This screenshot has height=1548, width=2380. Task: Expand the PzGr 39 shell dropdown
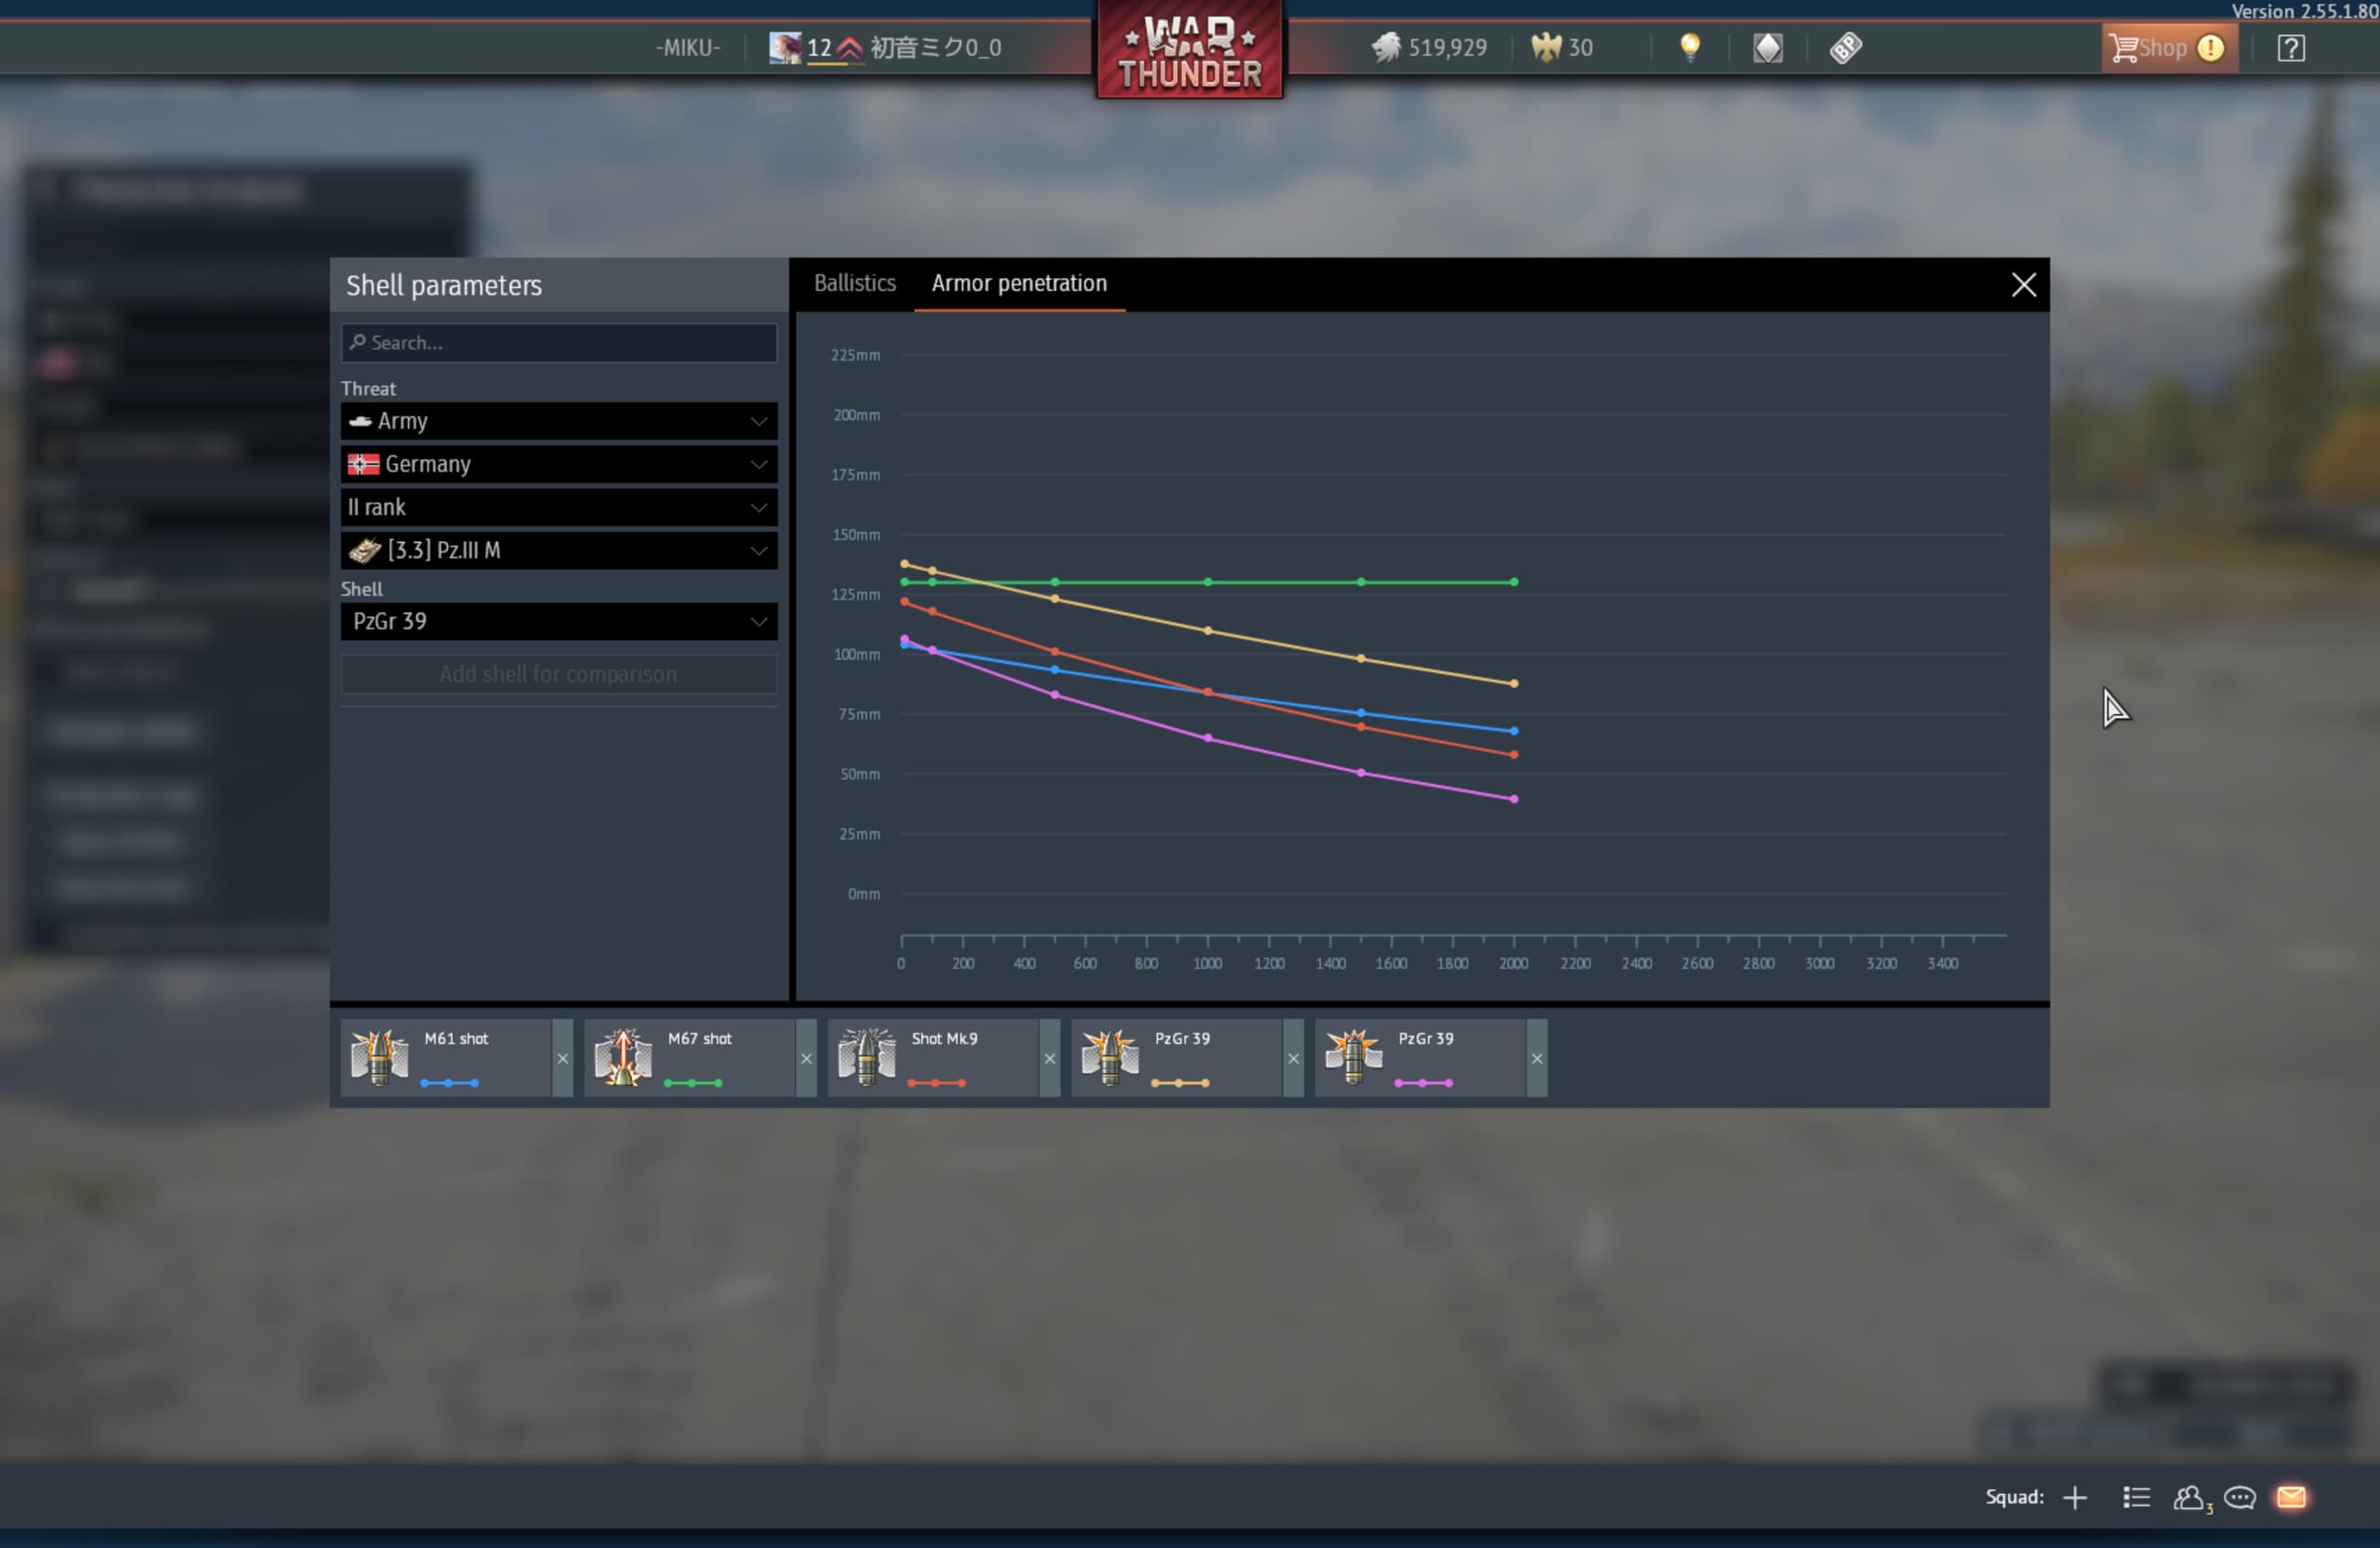[x=558, y=621]
